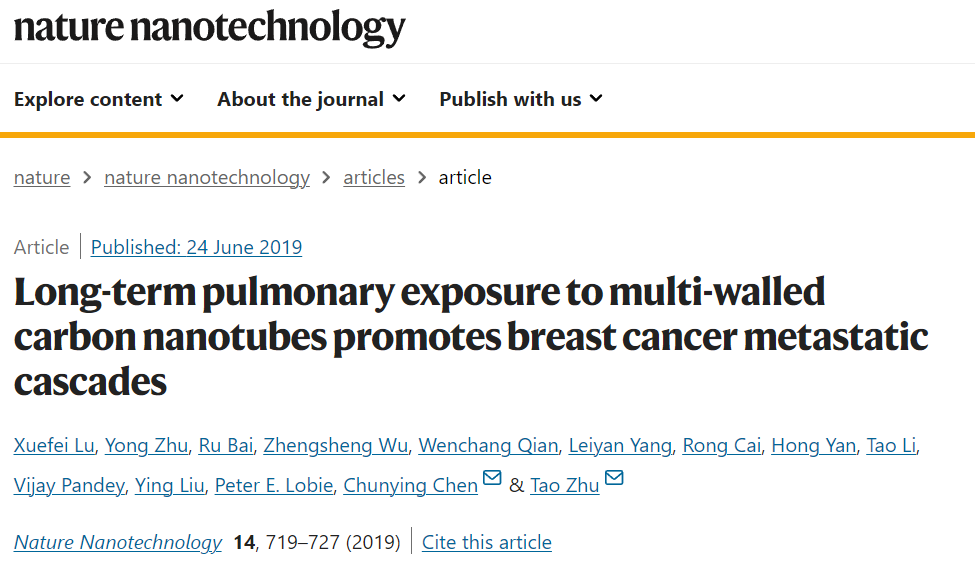Click author name Chunying Chen
This screenshot has width=975, height=574.
410,486
